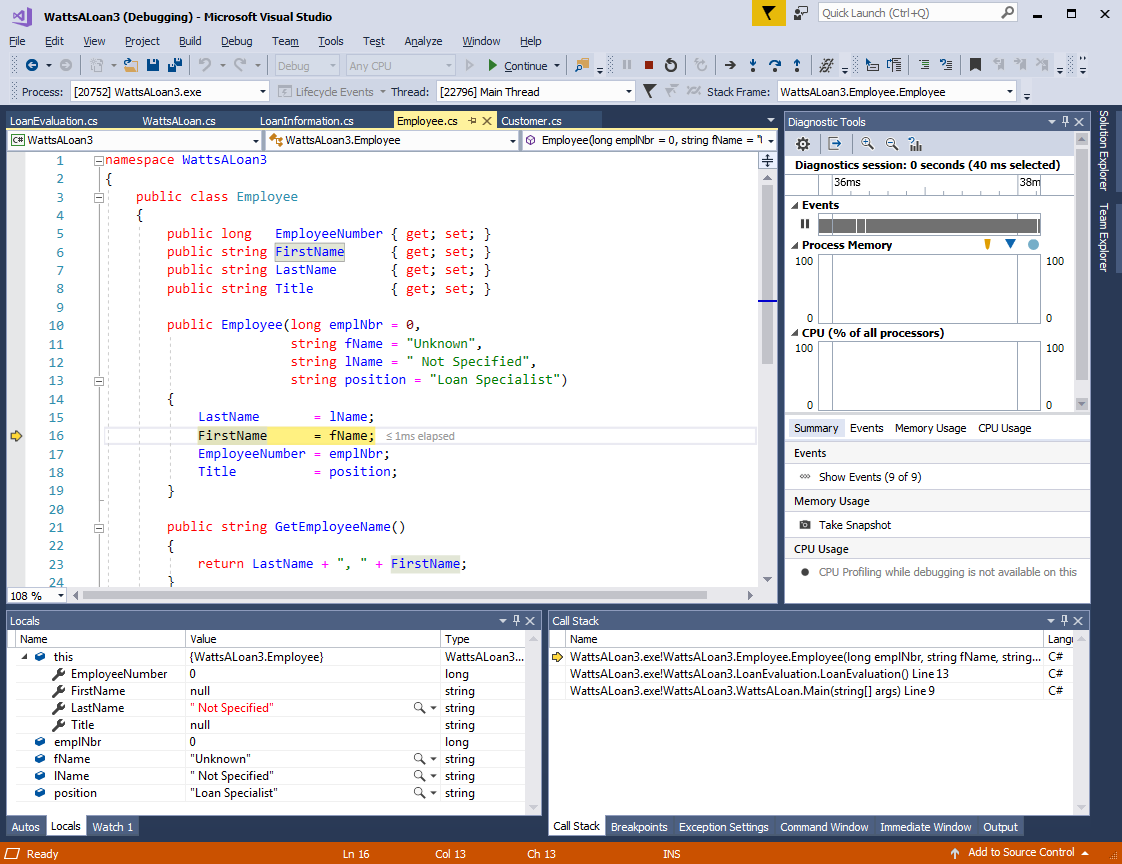Switch to the Customer.cs tab
Image resolution: width=1122 pixels, height=864 pixels.
[x=531, y=121]
